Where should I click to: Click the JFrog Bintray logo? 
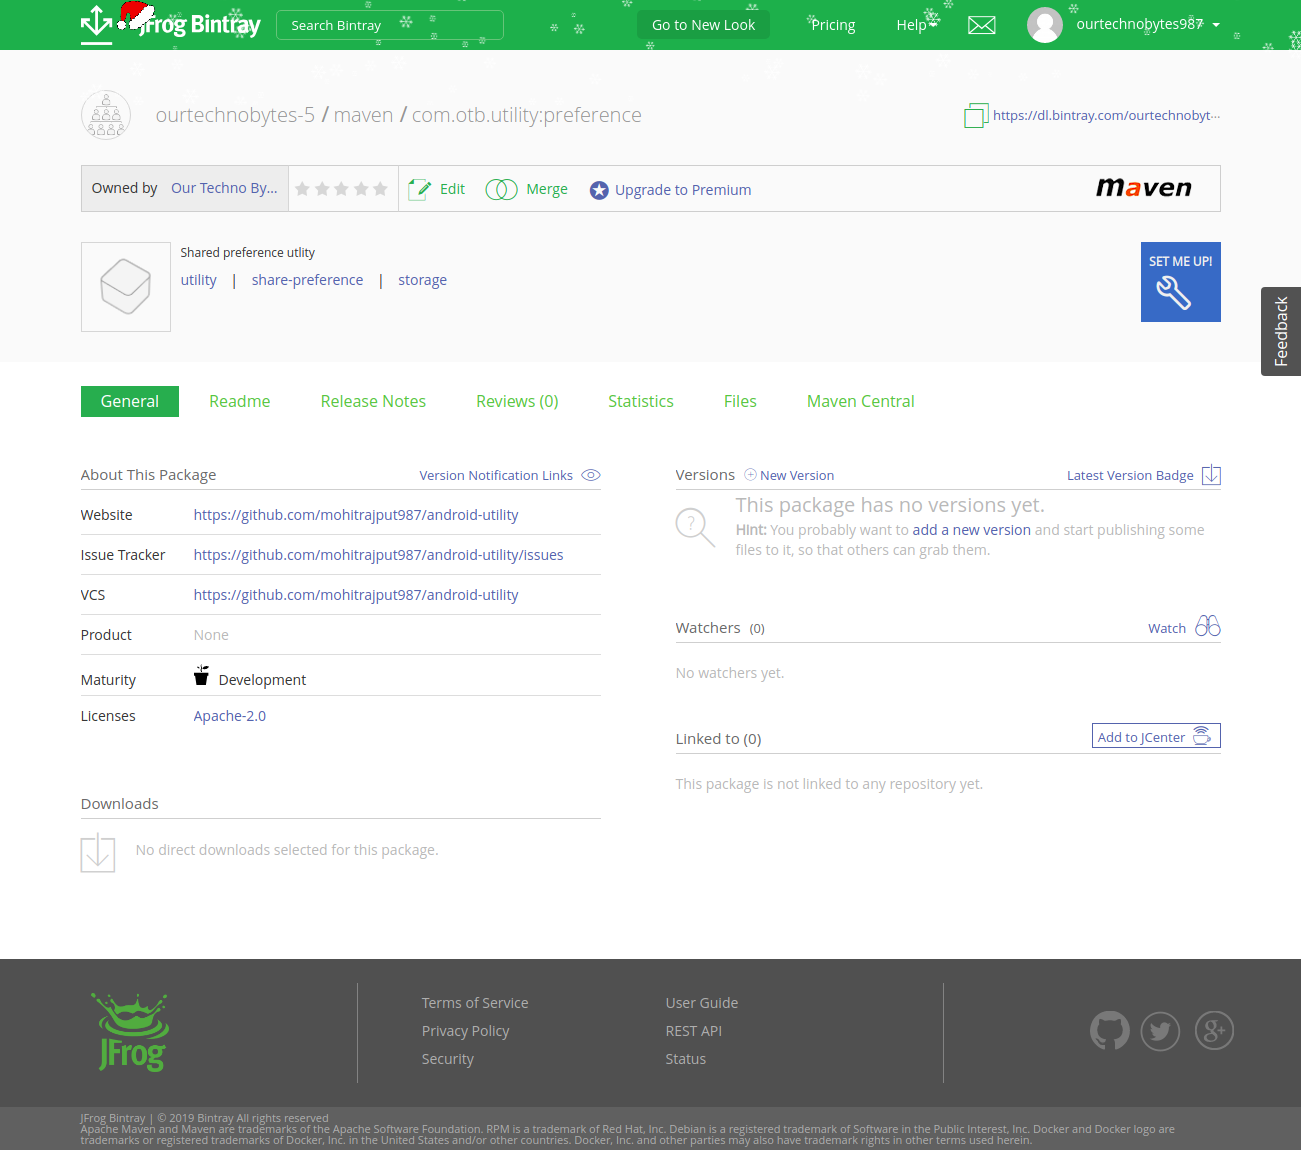coord(170,22)
